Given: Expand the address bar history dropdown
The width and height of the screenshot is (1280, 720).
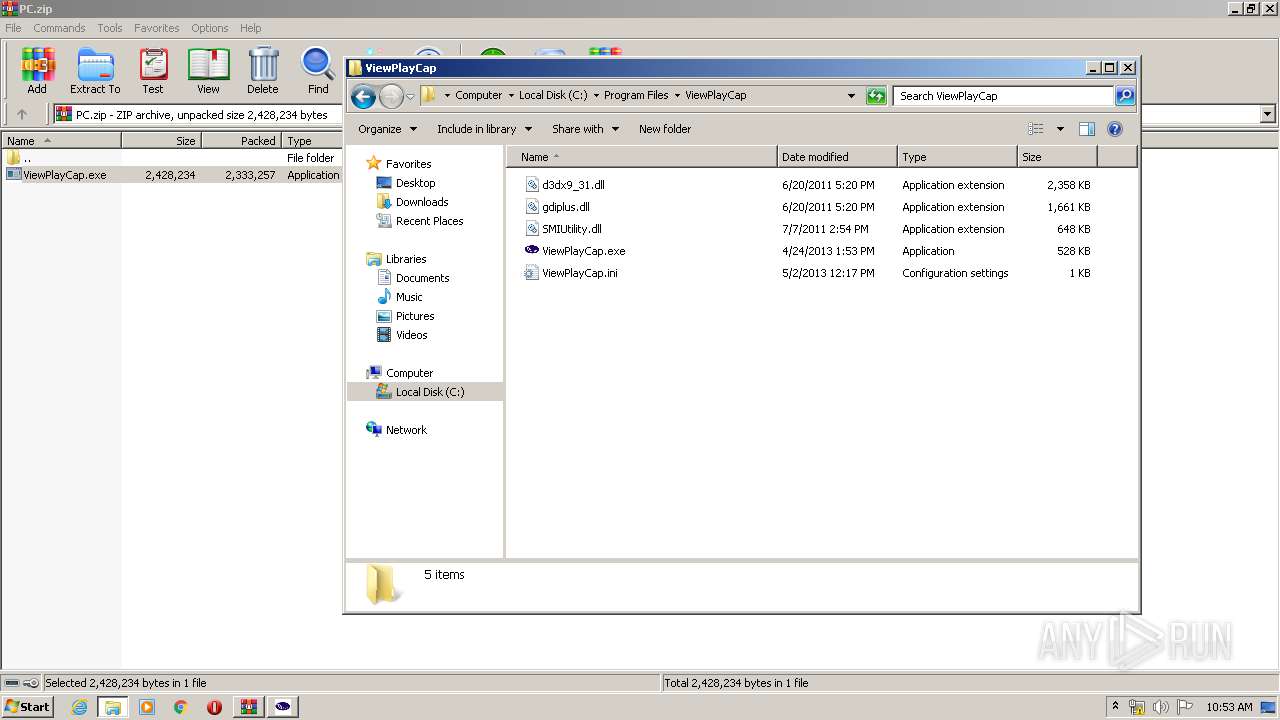Looking at the screenshot, I should (851, 96).
